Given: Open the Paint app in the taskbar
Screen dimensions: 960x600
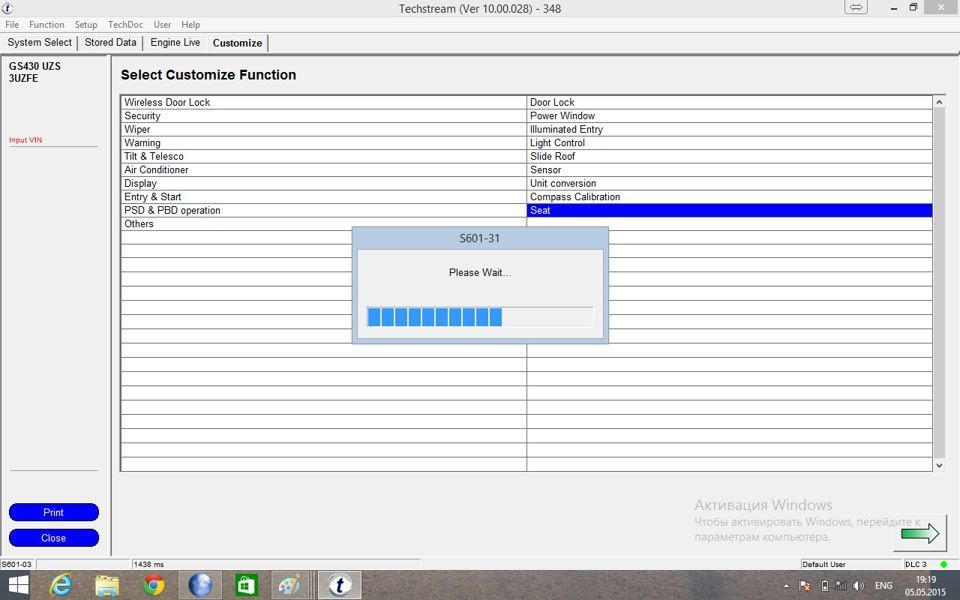Looking at the screenshot, I should click(x=290, y=585).
